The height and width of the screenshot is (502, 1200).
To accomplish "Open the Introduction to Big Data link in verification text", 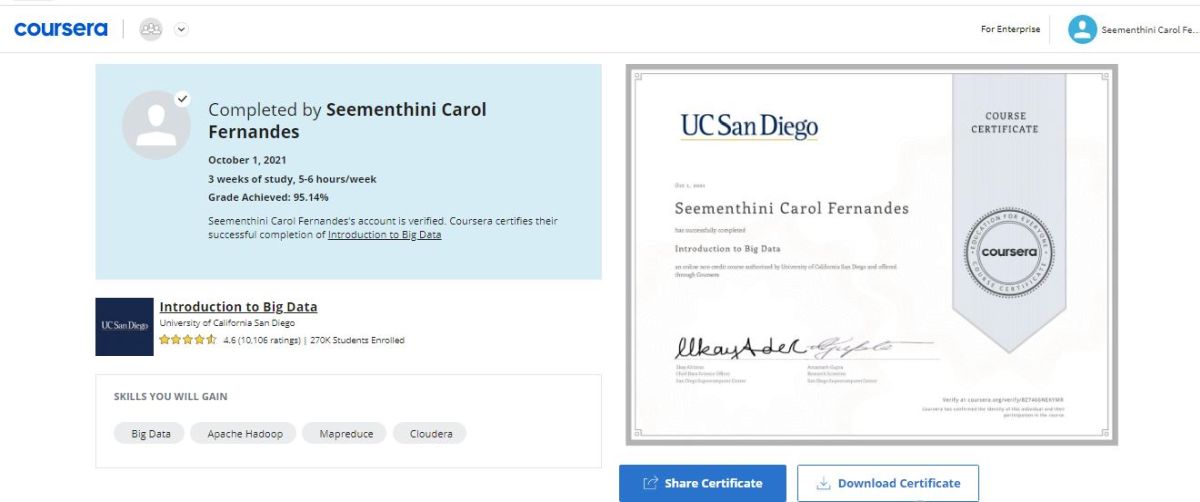I will pos(384,235).
